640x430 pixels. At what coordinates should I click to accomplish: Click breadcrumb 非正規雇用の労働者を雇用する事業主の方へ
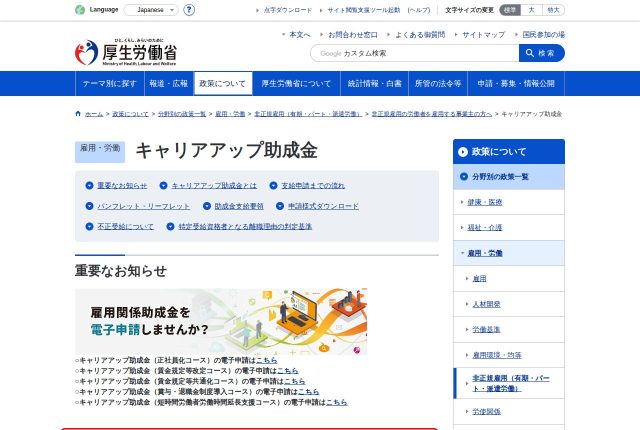point(431,114)
